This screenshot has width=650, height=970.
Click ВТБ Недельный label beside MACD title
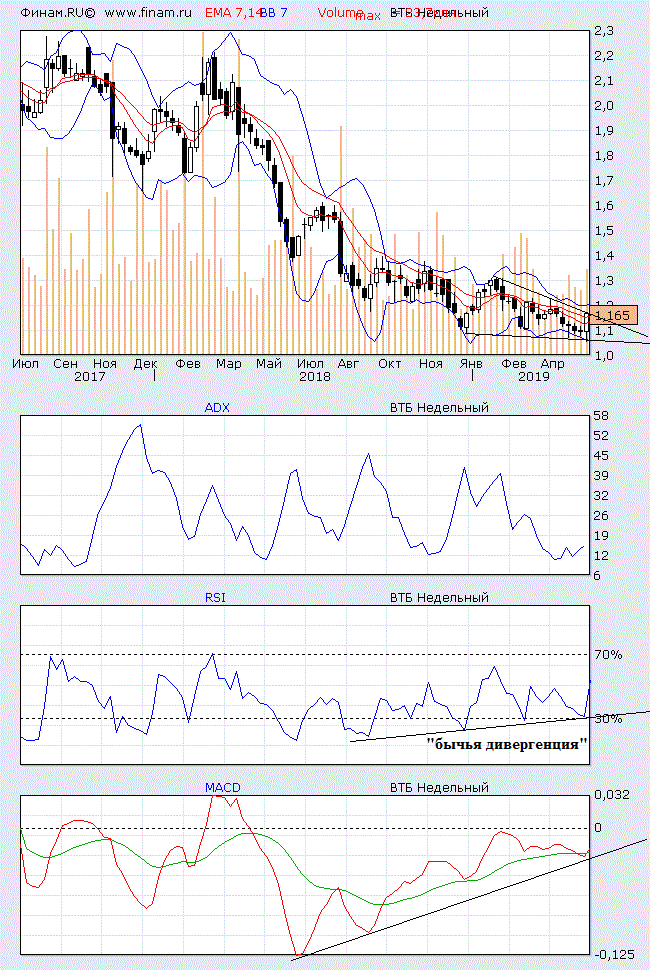(439, 788)
